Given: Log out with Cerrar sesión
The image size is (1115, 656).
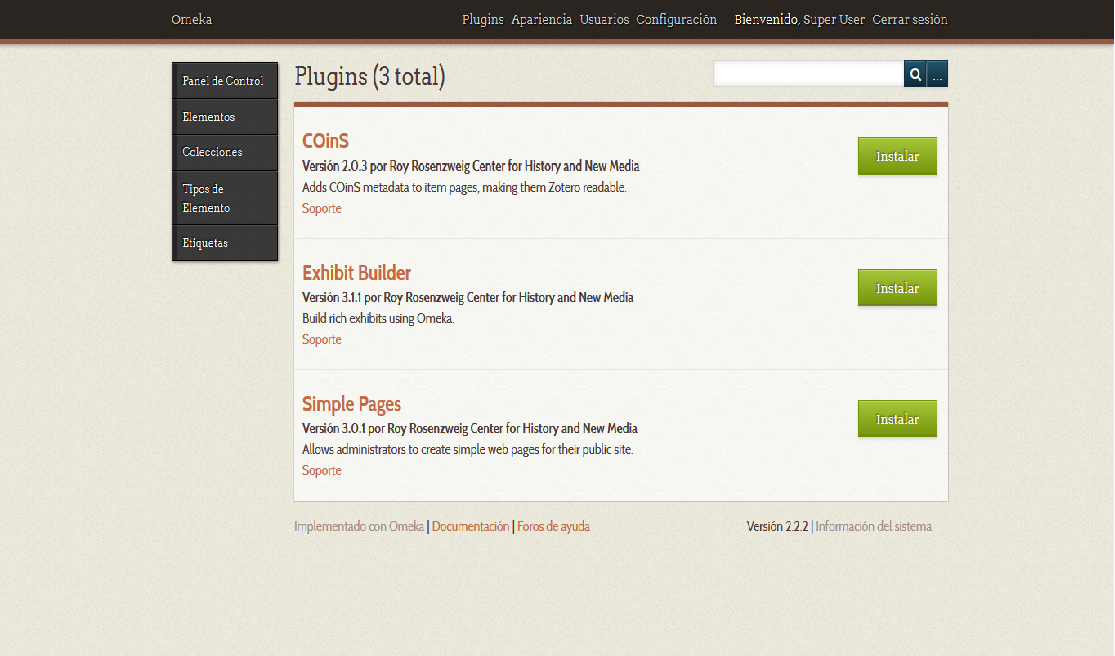Looking at the screenshot, I should pyautogui.click(x=909, y=20).
